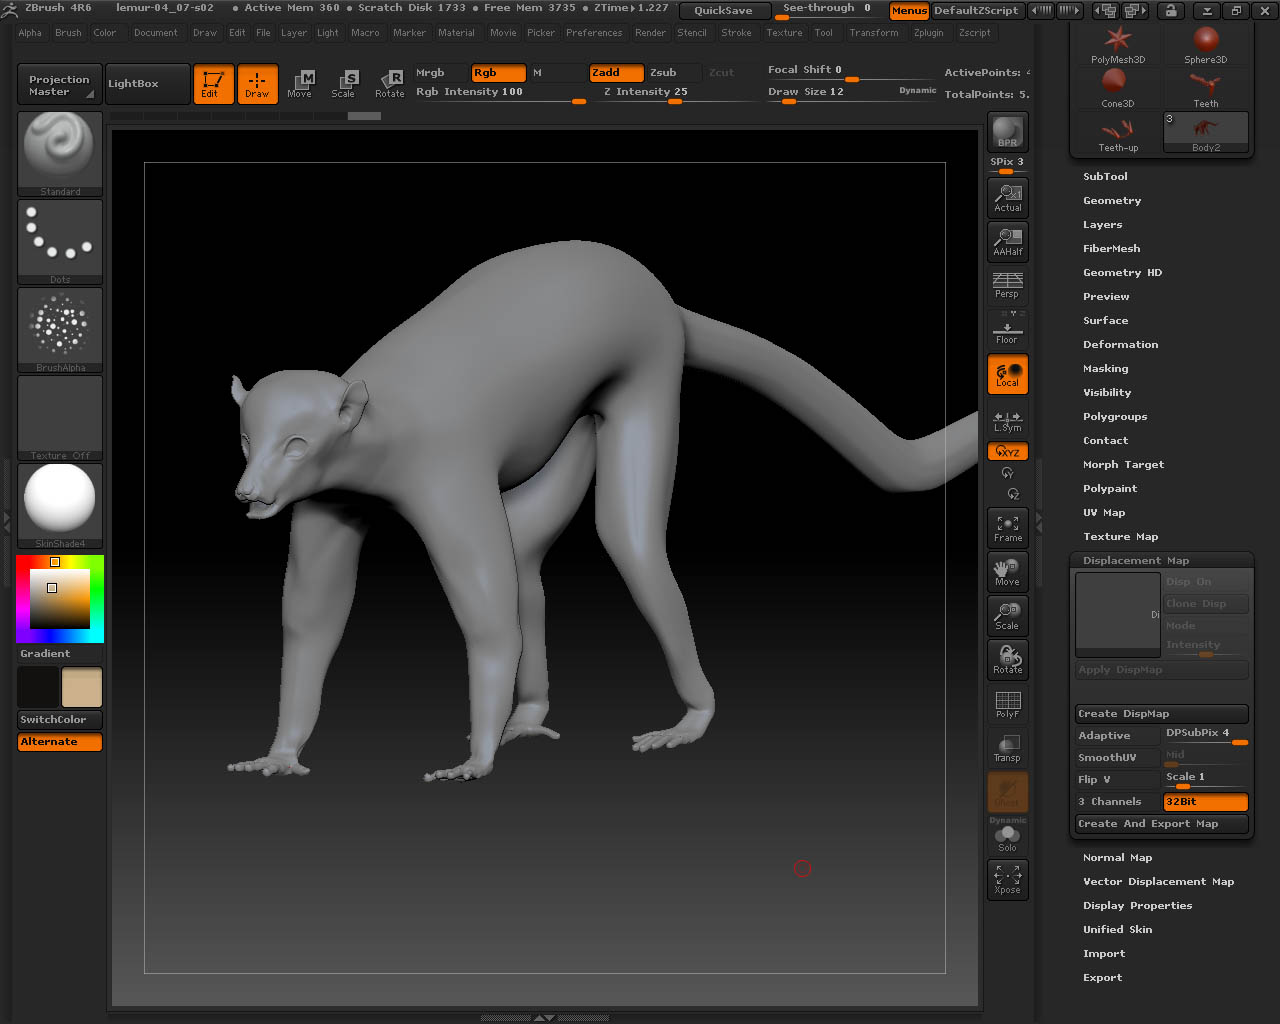
Task: Expand the Deformation section
Action: [1120, 345]
